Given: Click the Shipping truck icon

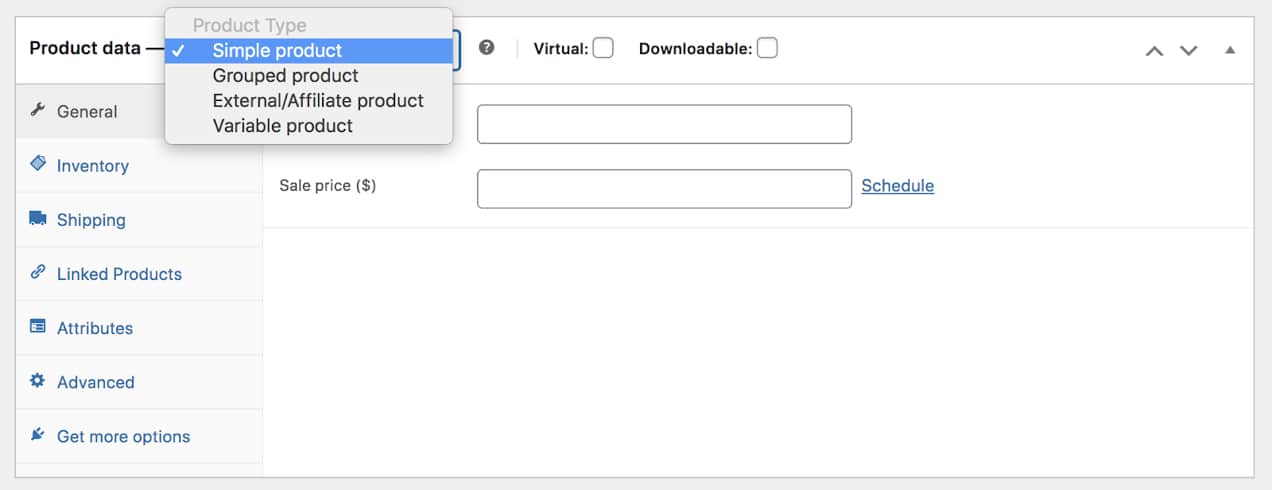Looking at the screenshot, I should [x=38, y=218].
